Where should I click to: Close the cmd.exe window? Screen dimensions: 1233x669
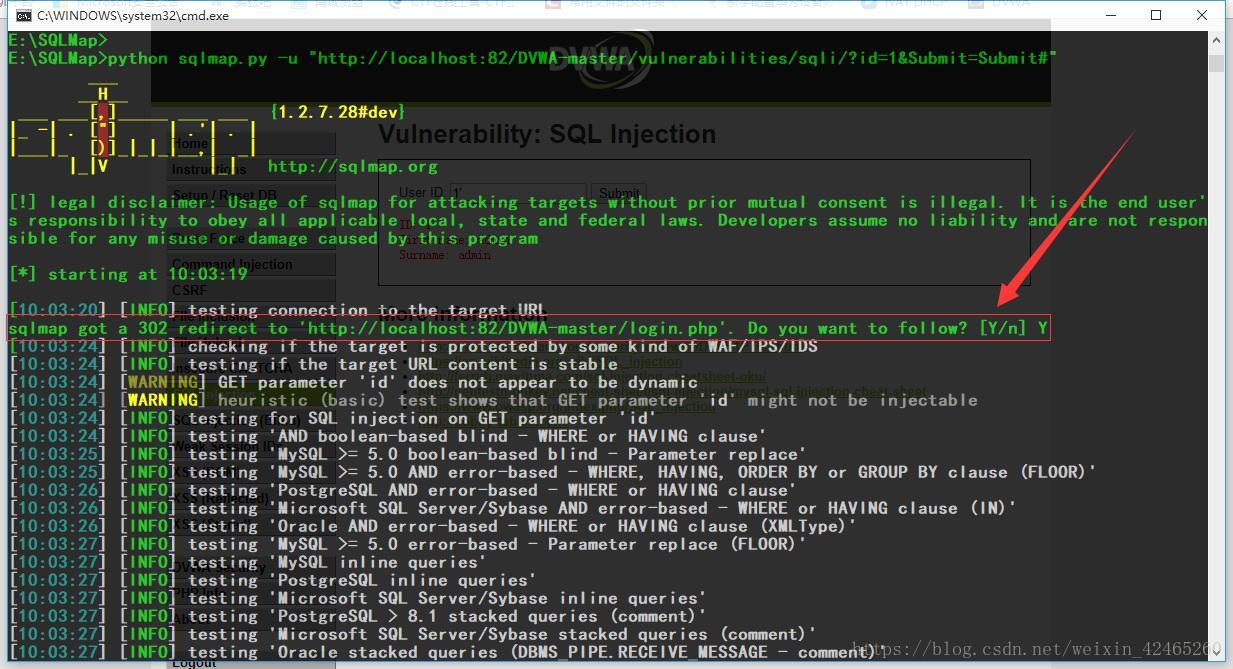point(1201,15)
